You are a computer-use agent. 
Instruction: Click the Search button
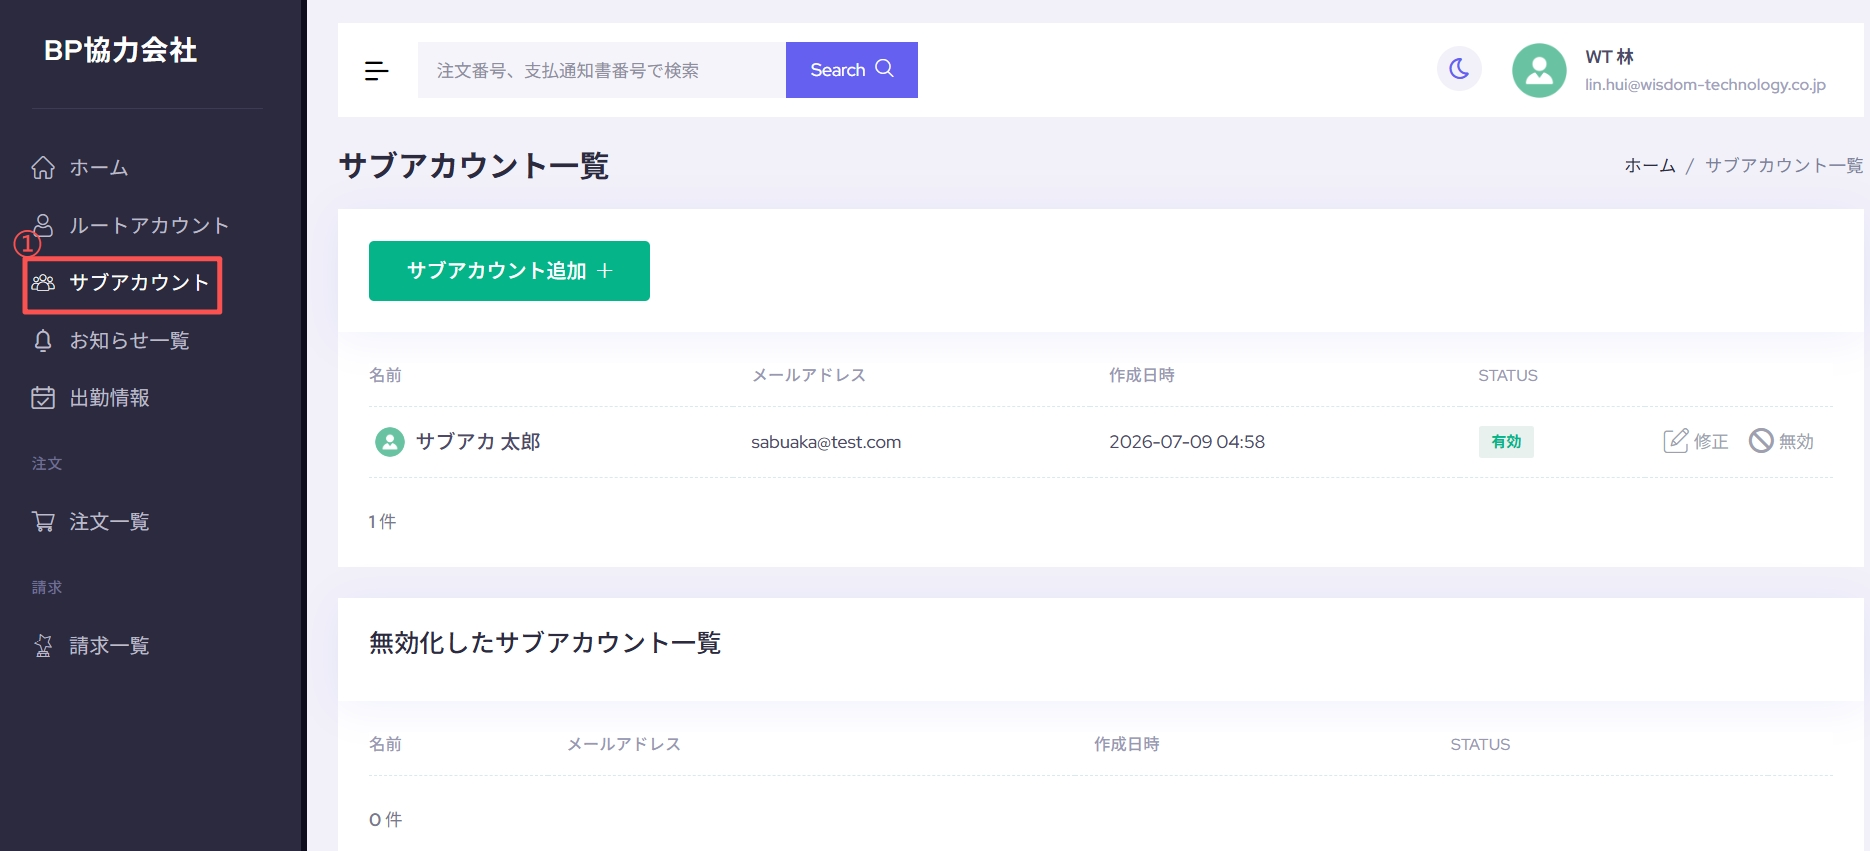tap(852, 70)
